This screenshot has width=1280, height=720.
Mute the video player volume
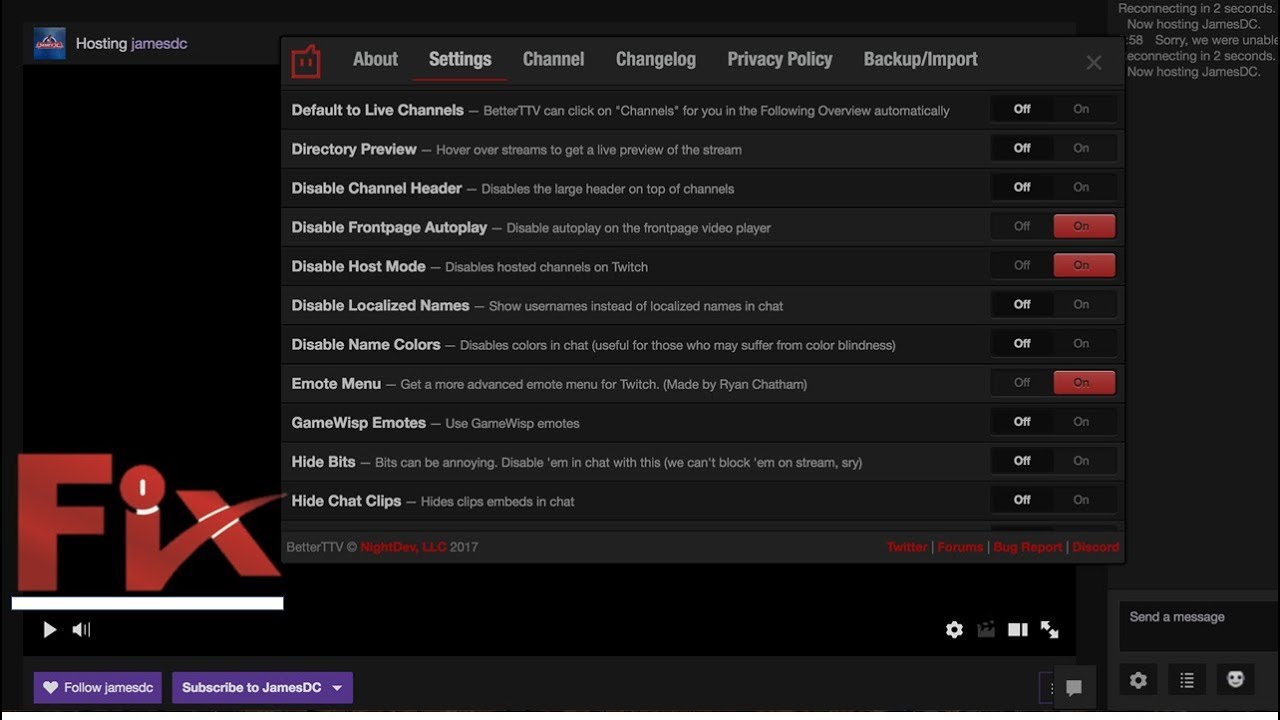tap(81, 629)
